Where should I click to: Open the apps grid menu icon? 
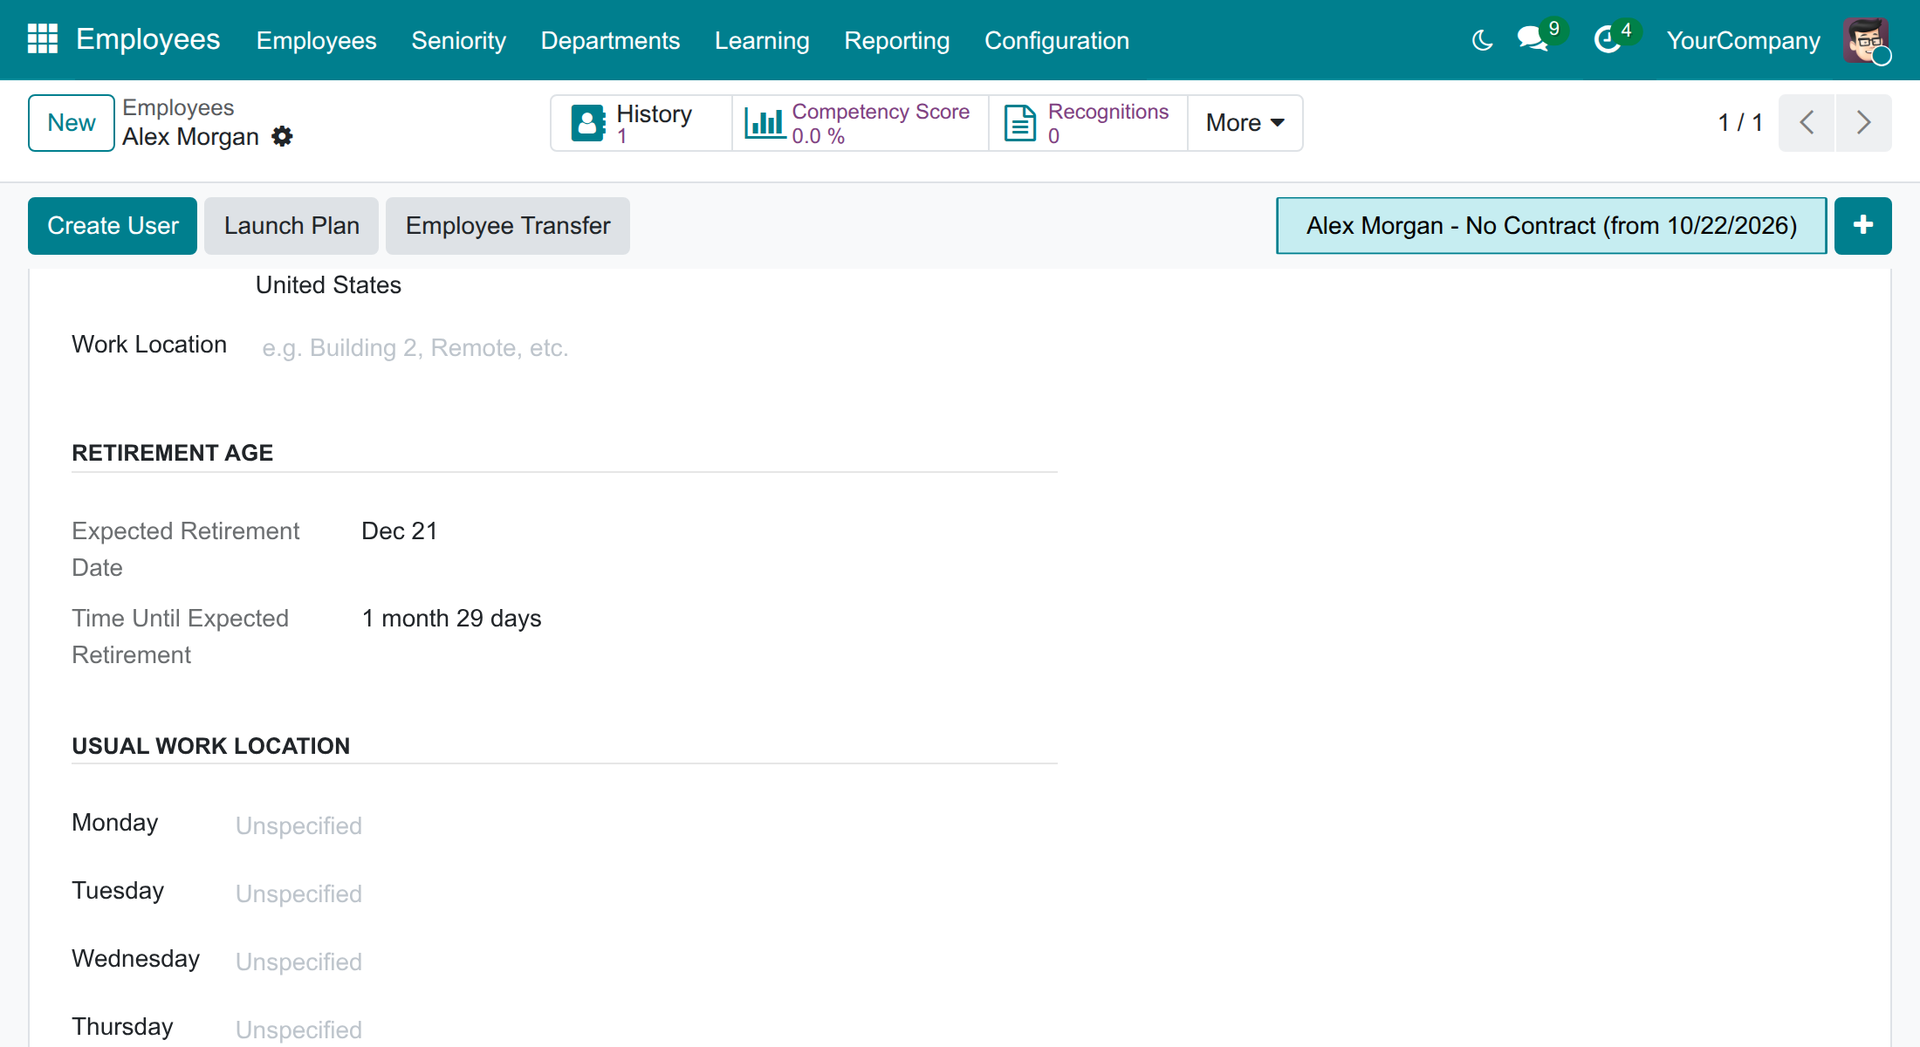click(42, 39)
